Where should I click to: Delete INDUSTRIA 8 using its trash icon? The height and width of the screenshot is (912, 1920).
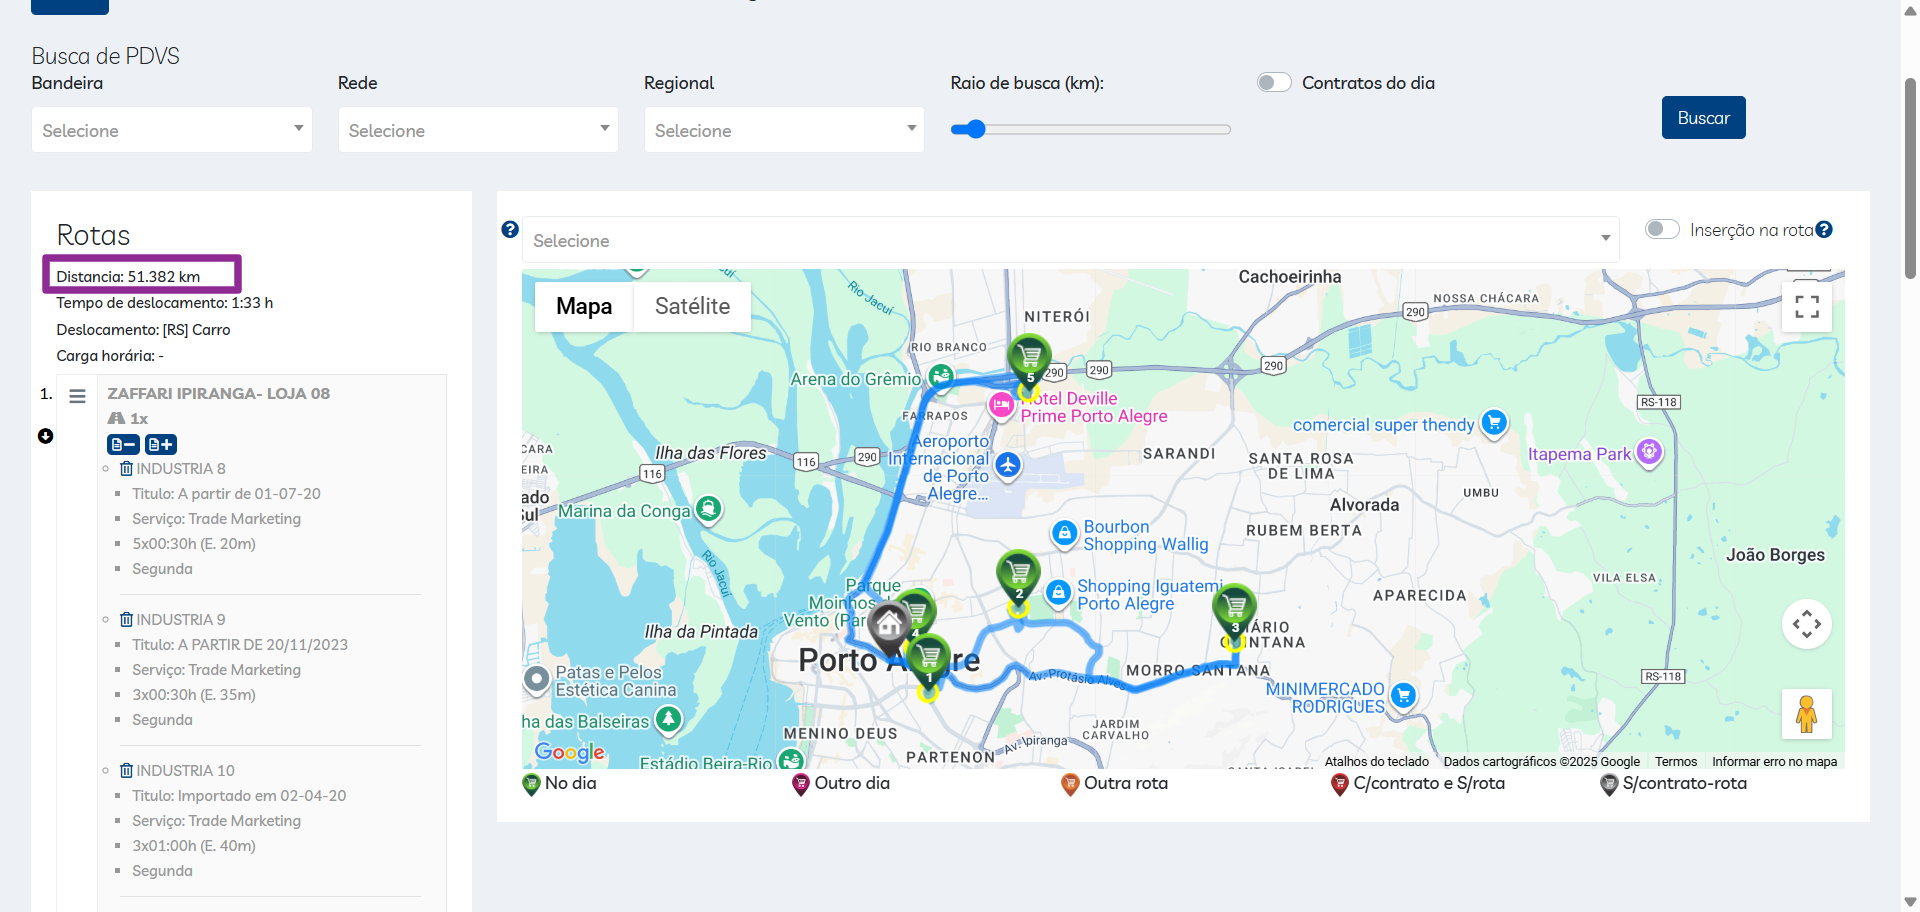126,469
